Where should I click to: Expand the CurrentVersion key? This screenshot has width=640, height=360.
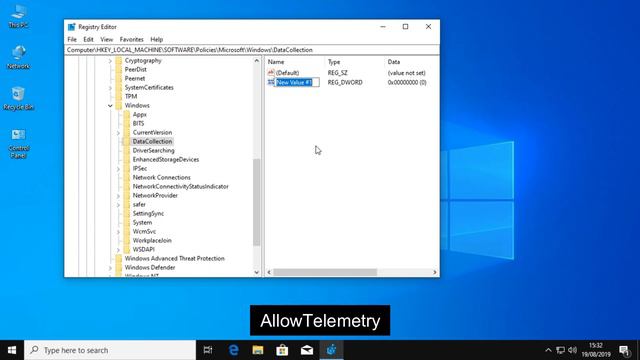pos(118,133)
